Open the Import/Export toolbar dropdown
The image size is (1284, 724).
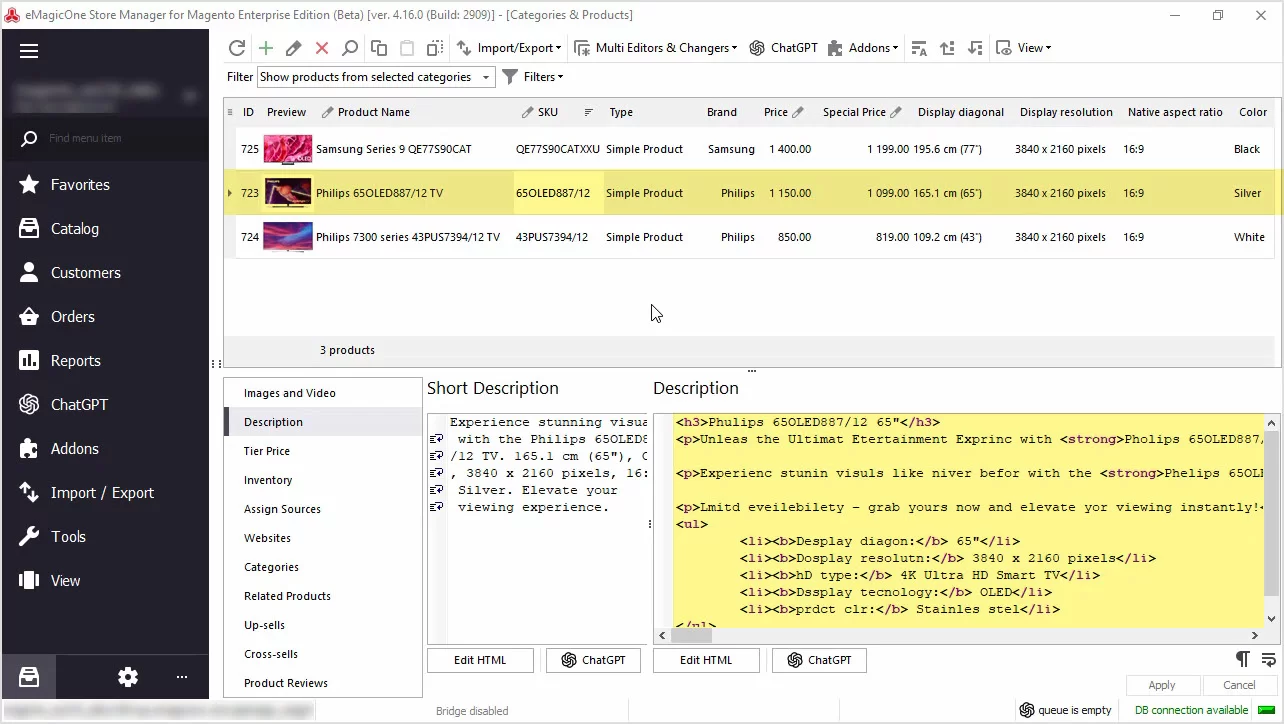(x=509, y=48)
